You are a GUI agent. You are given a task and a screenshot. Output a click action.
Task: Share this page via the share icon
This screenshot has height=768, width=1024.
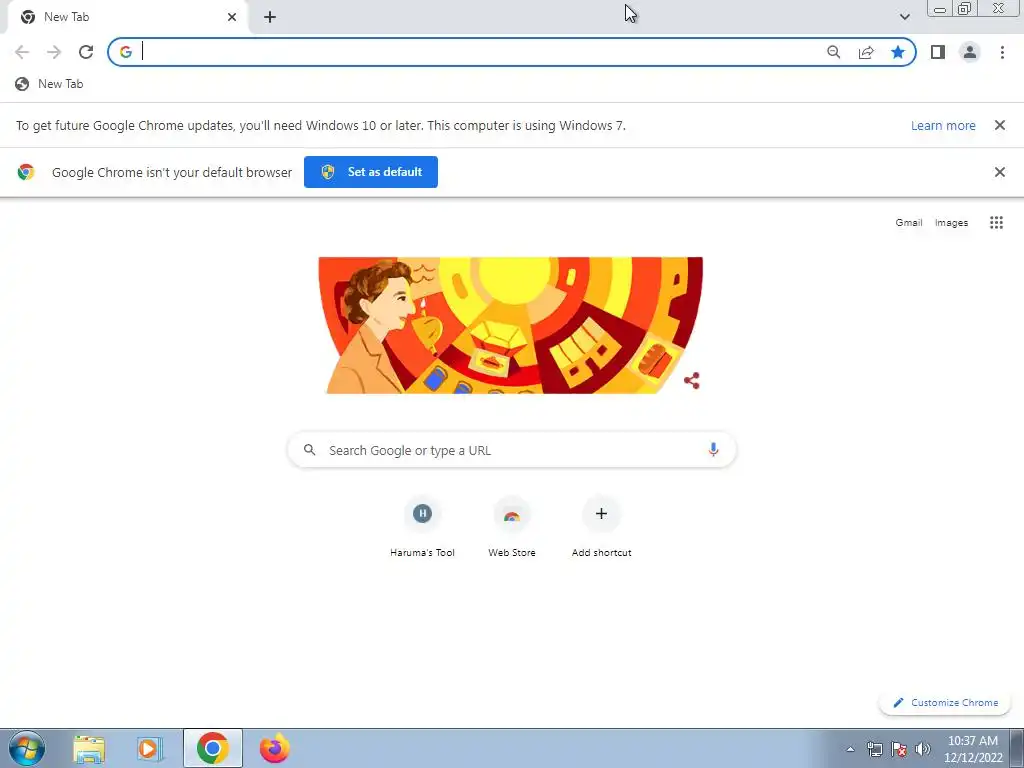(866, 52)
